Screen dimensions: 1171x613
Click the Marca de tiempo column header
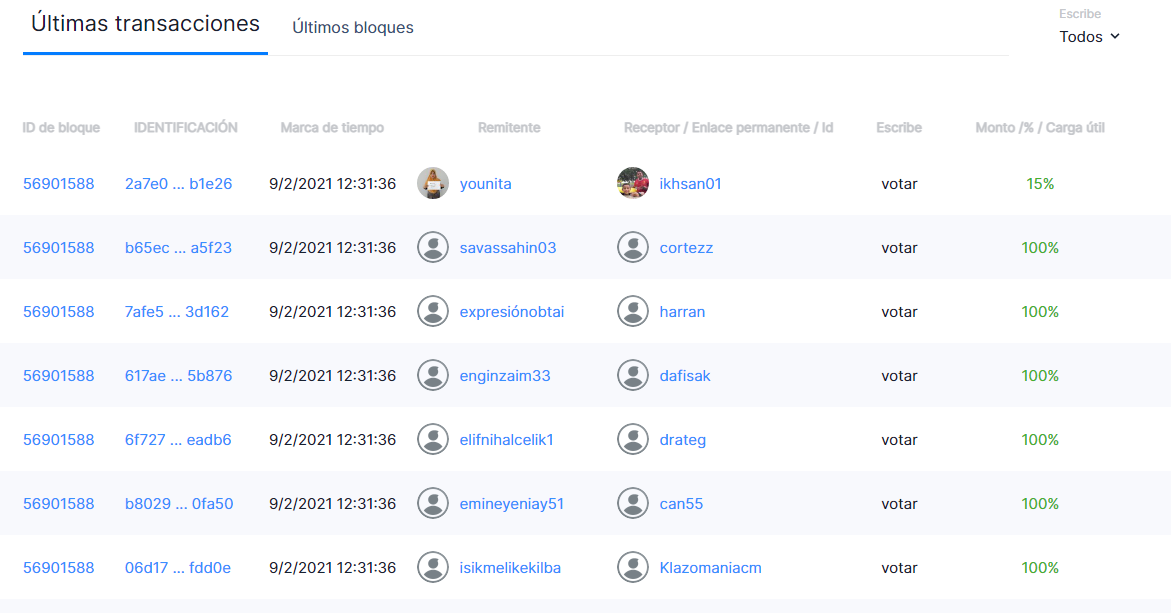tap(332, 128)
